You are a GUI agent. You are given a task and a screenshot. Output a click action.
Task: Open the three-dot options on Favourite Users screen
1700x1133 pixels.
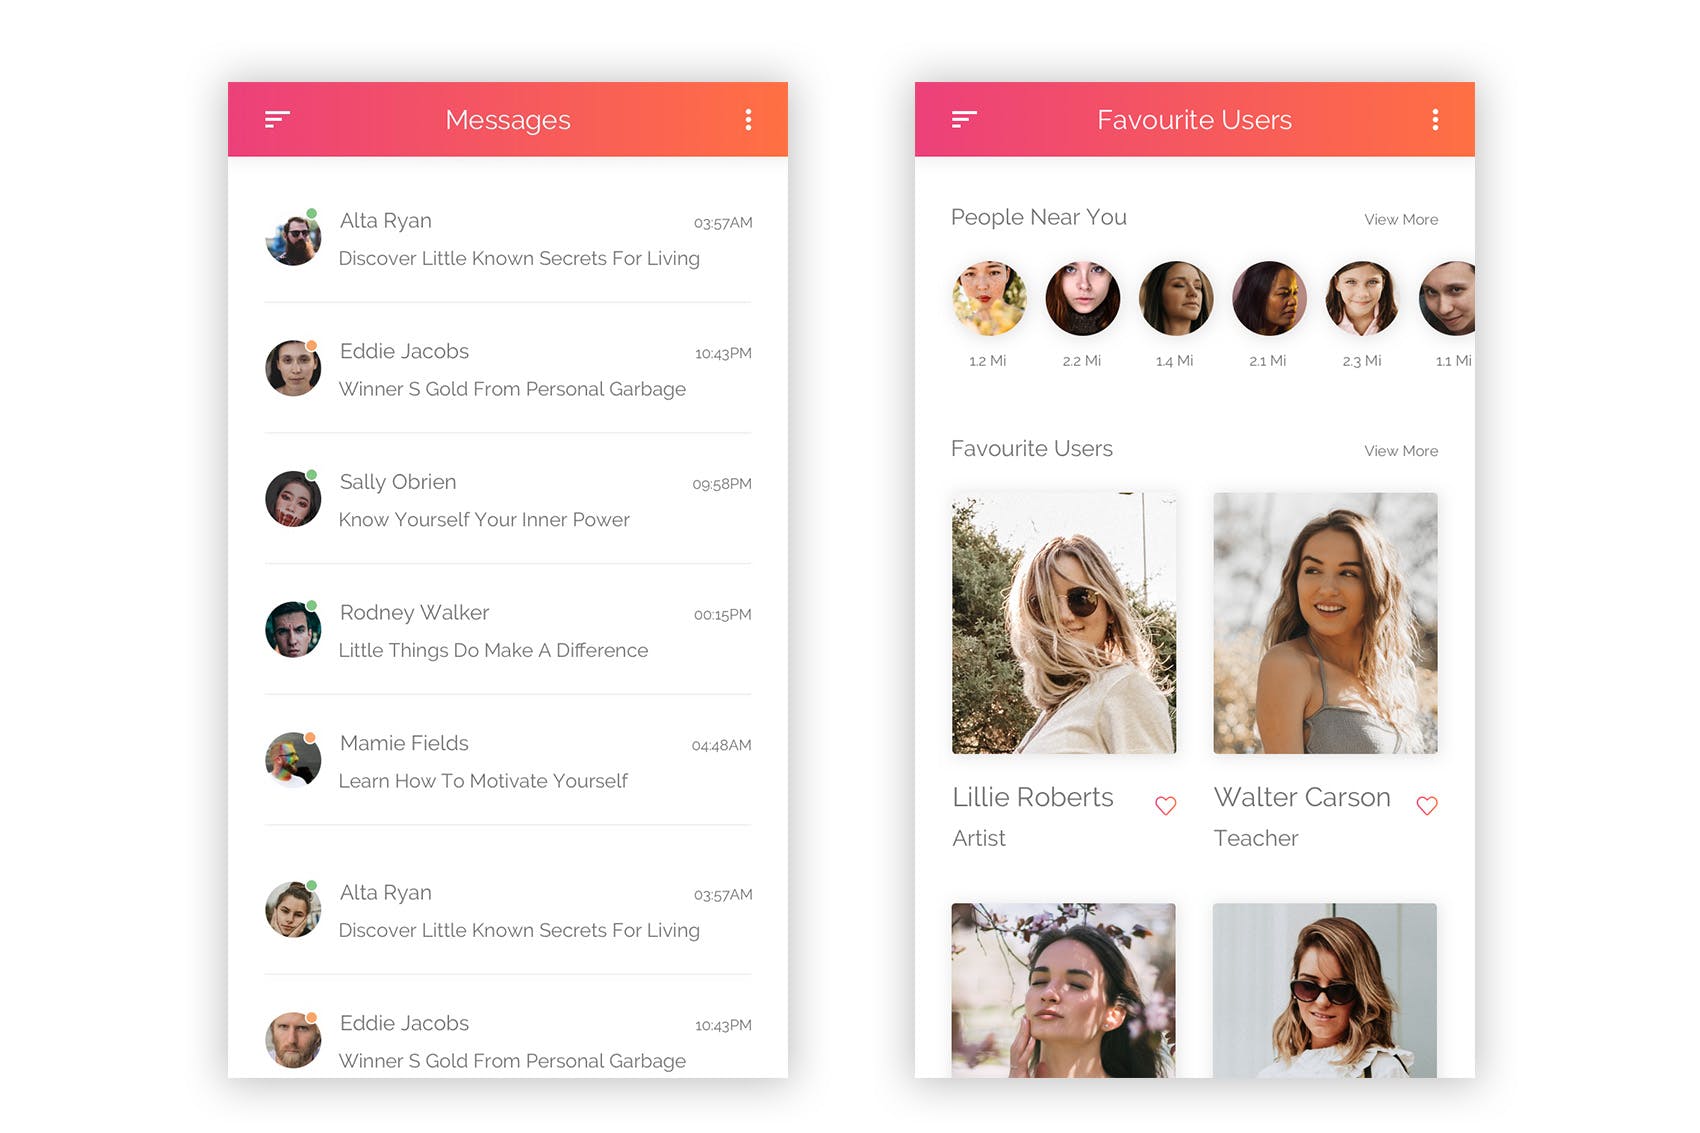(1434, 119)
